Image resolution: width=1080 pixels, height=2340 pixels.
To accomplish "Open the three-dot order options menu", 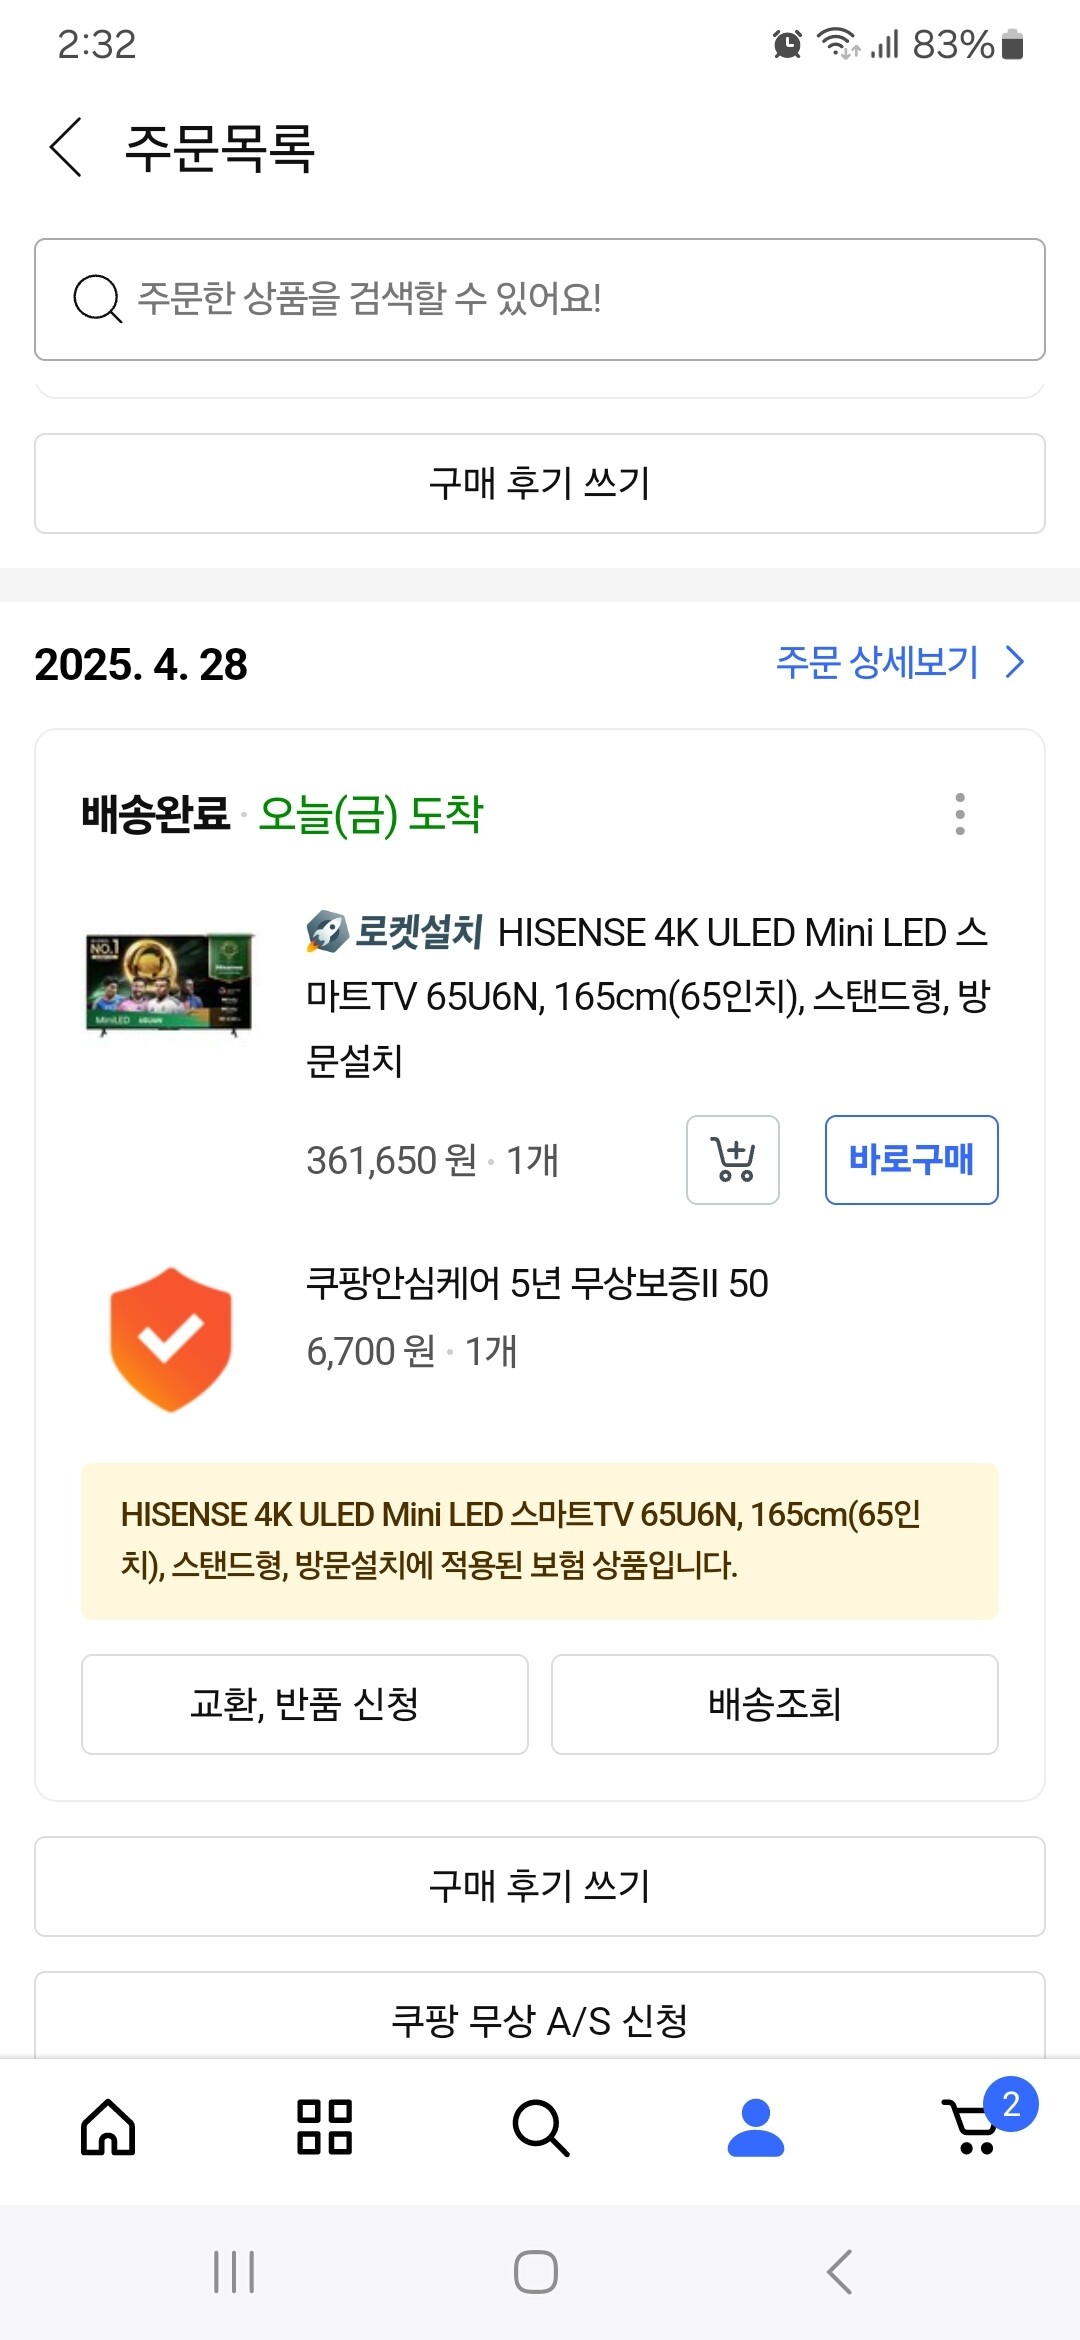I will [x=960, y=814].
